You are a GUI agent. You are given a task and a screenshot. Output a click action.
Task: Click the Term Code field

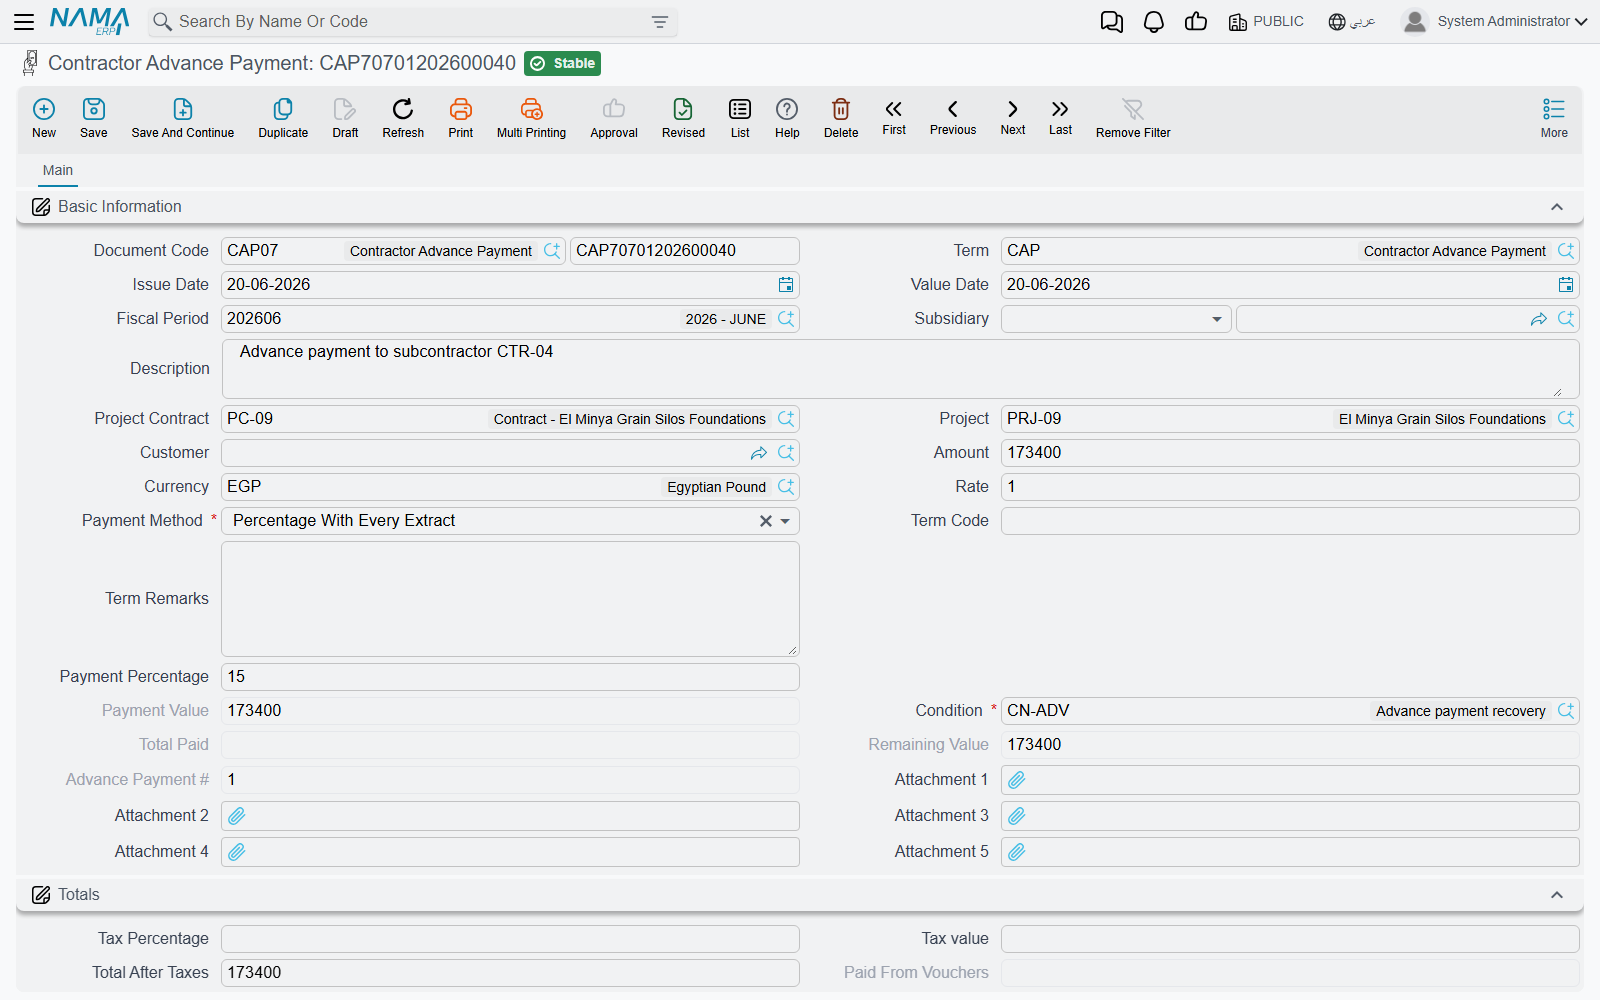coord(1290,521)
